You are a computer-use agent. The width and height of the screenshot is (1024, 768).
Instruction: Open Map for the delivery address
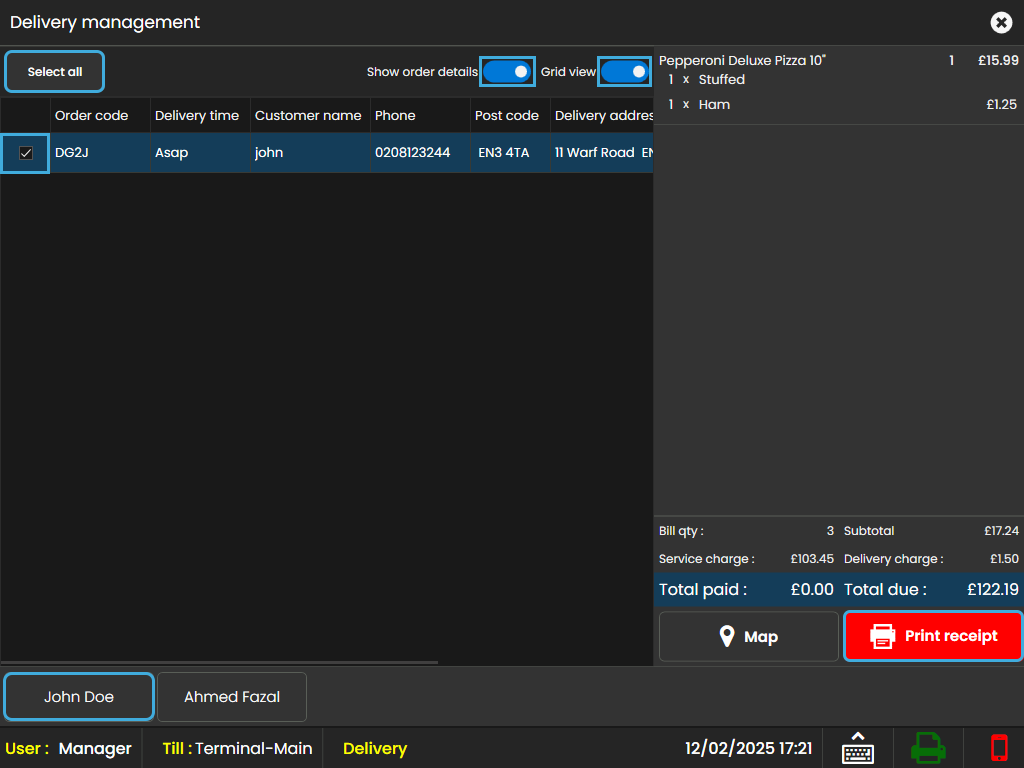[x=748, y=637]
